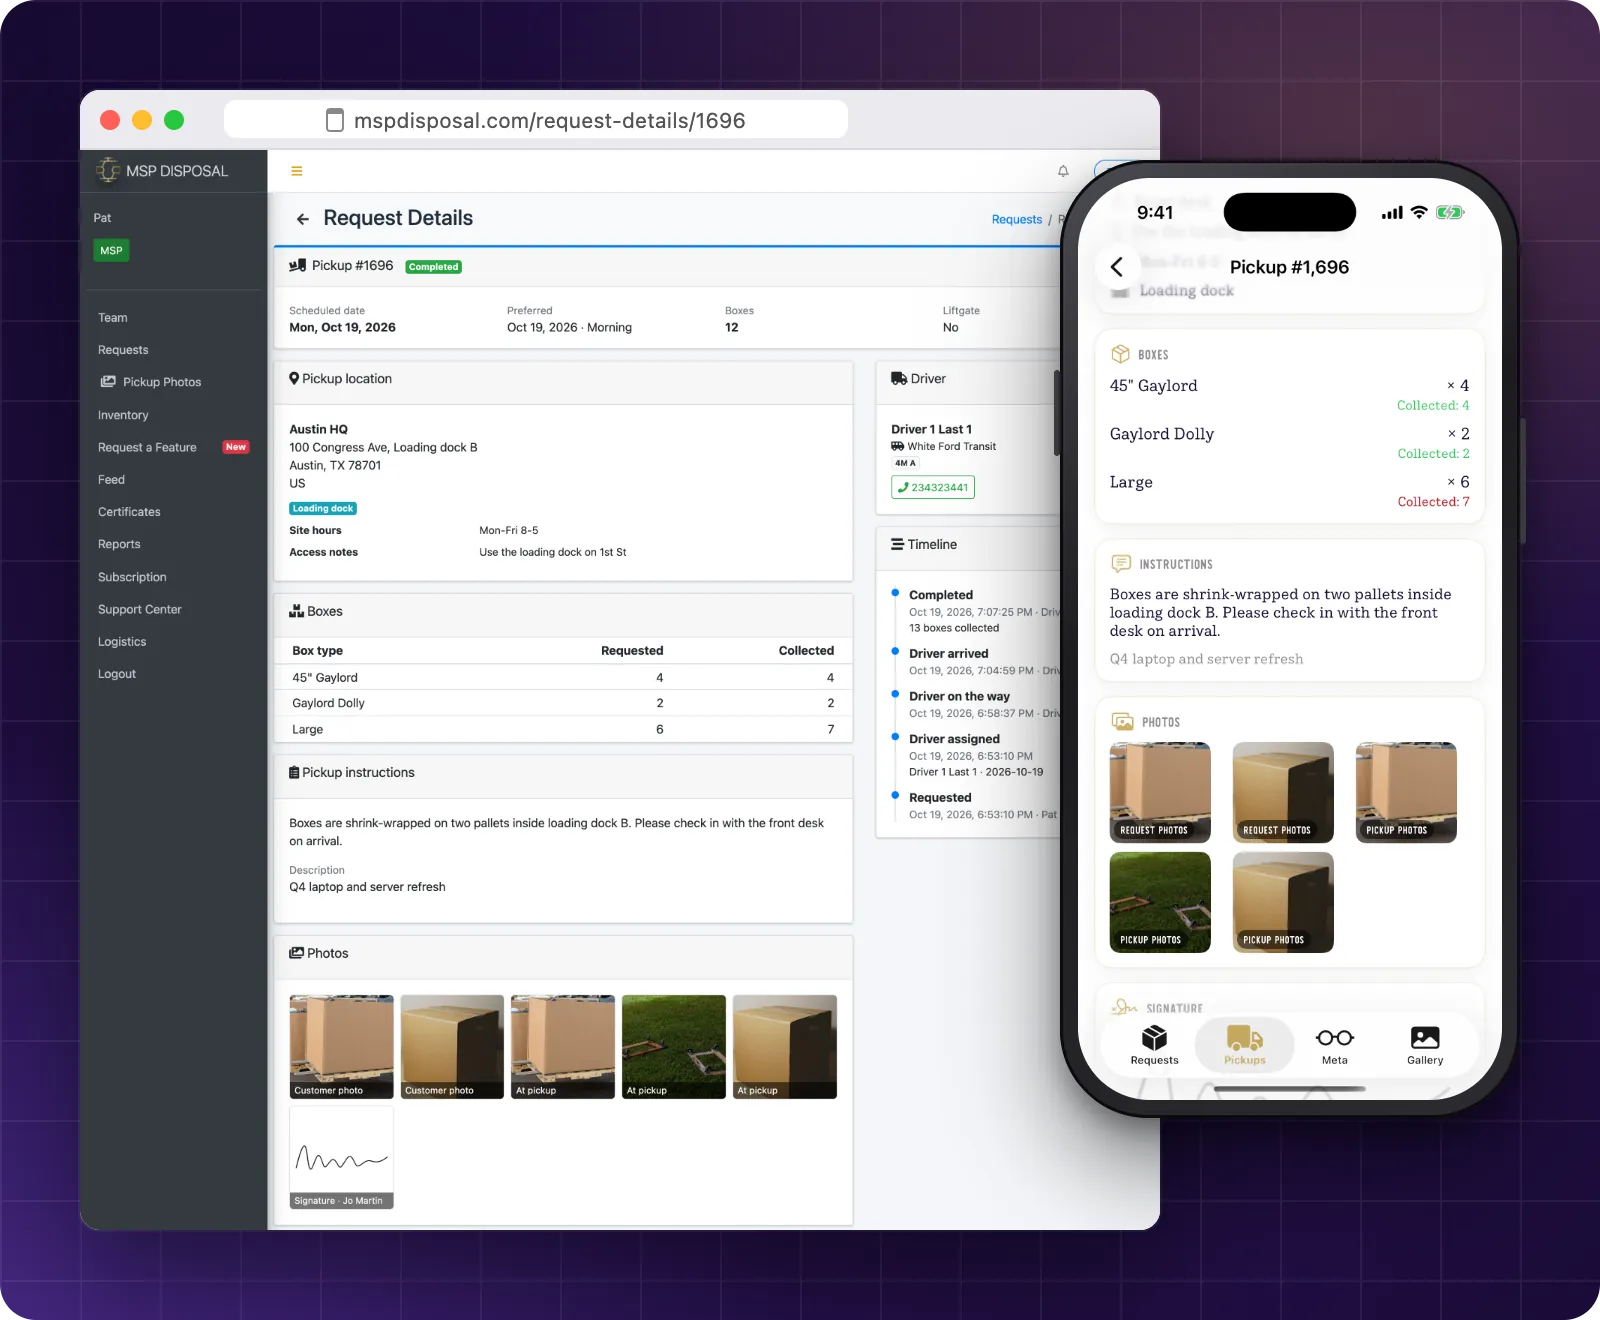Select Request a Feature in the sidebar

(147, 447)
